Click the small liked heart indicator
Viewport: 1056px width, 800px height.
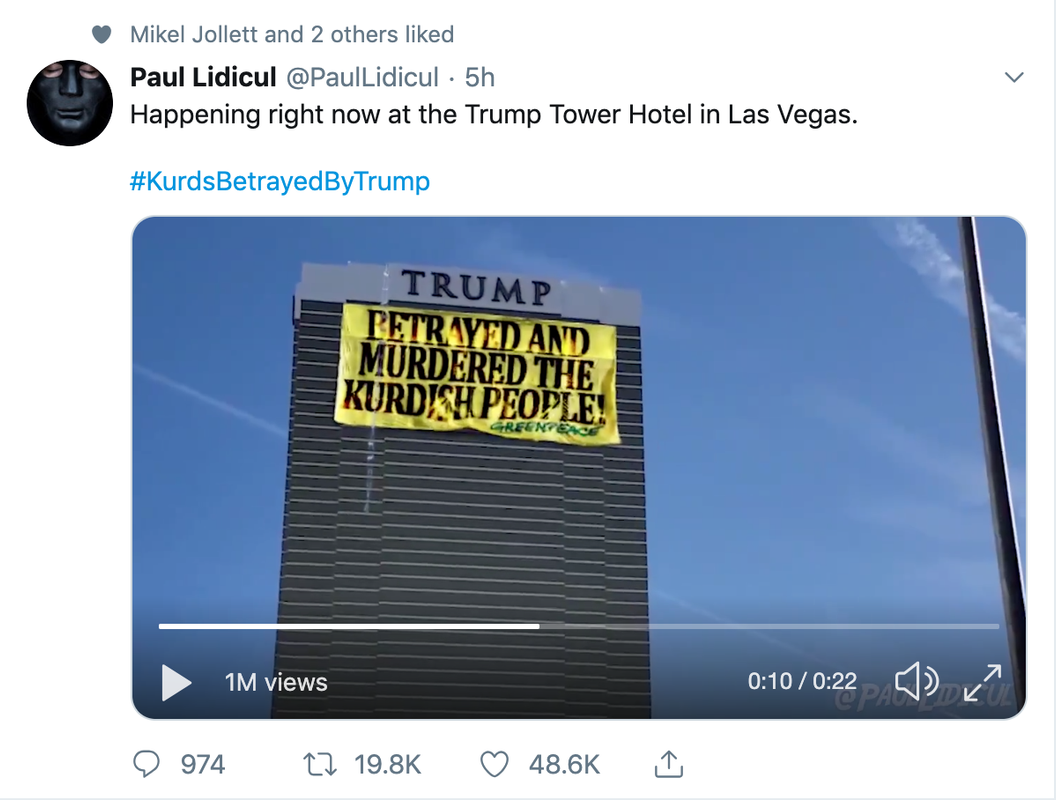point(101,34)
